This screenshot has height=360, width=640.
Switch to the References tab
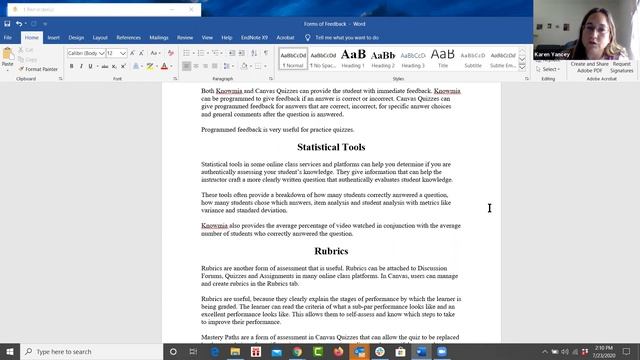(129, 38)
